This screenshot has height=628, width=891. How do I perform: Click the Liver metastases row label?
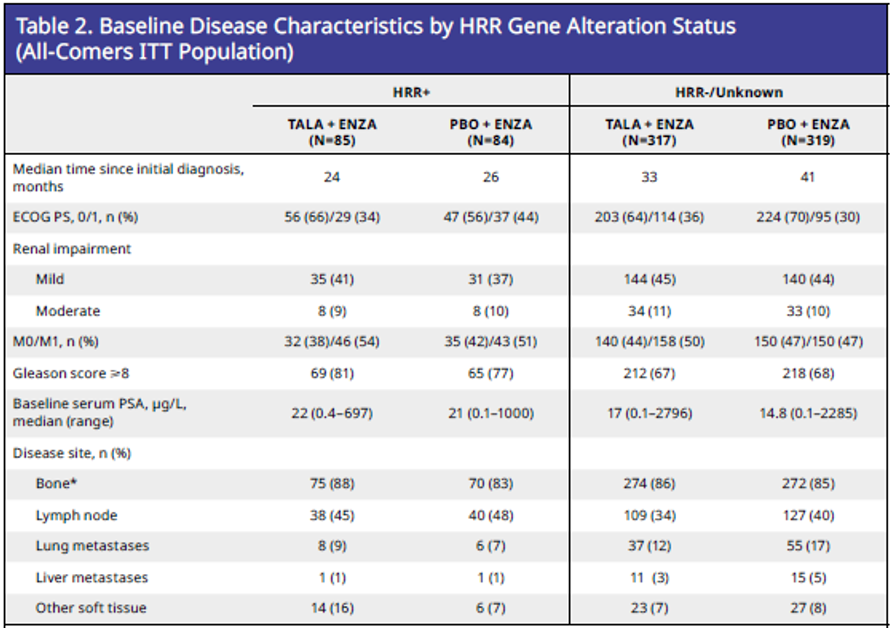point(92,577)
